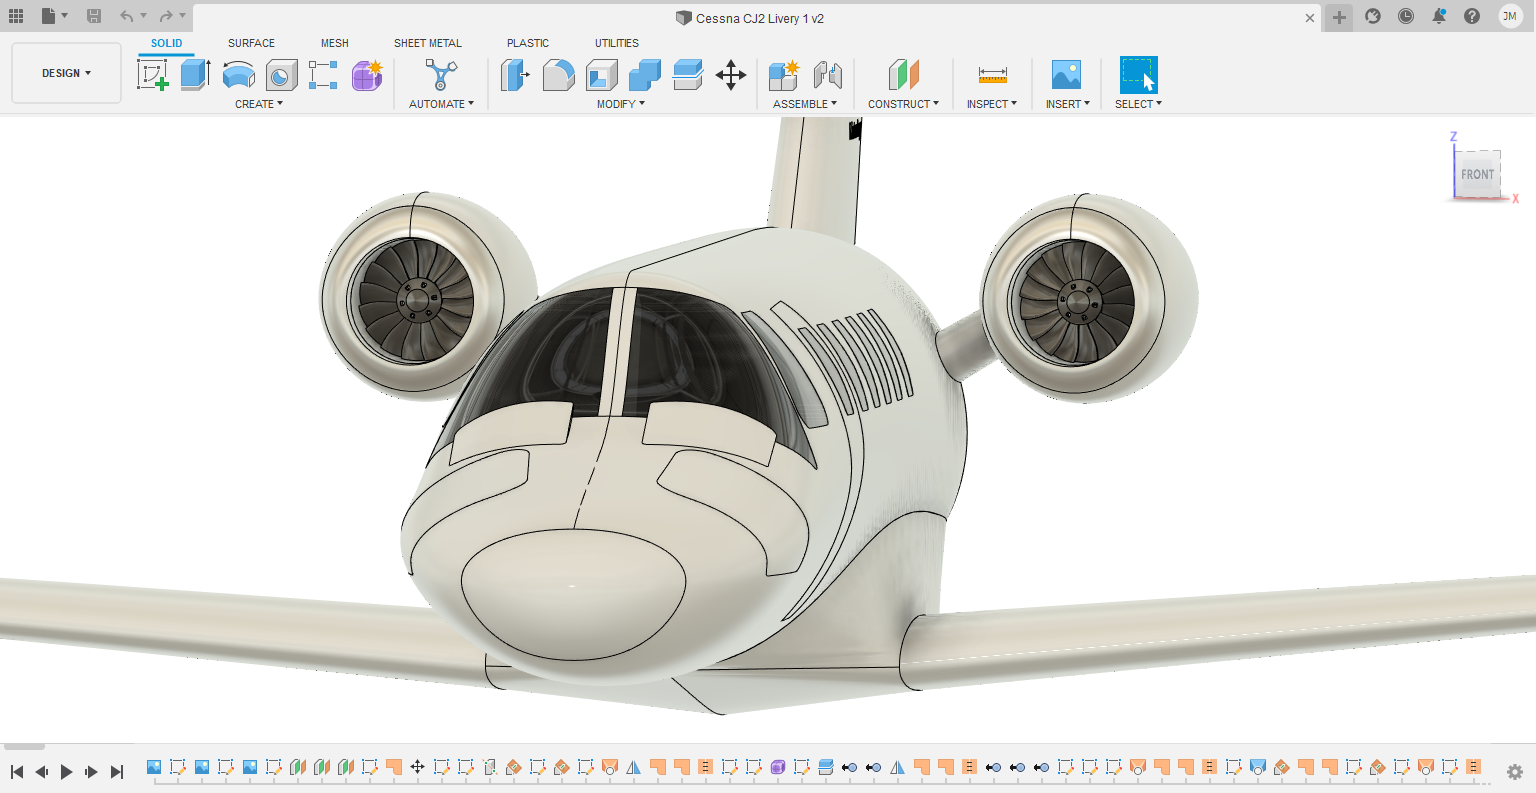Open the File dropdown arrow
This screenshot has height=793, width=1536.
(x=65, y=16)
